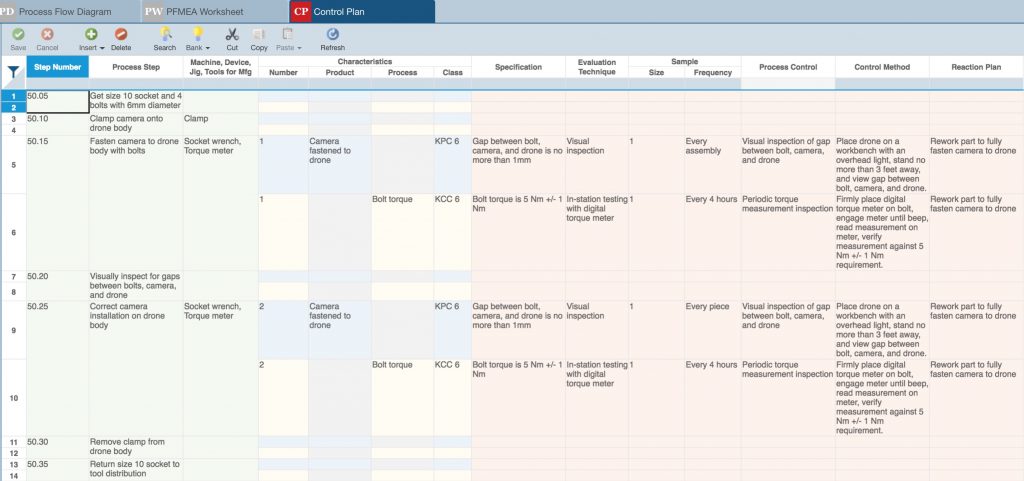Cut selection using the scissors icon
The width and height of the screenshot is (1024, 481).
coord(232,35)
